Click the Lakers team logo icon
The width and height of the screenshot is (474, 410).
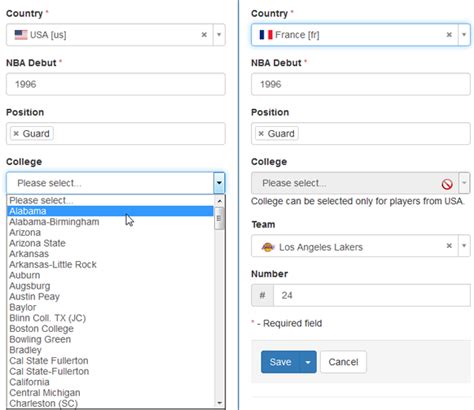tap(268, 247)
